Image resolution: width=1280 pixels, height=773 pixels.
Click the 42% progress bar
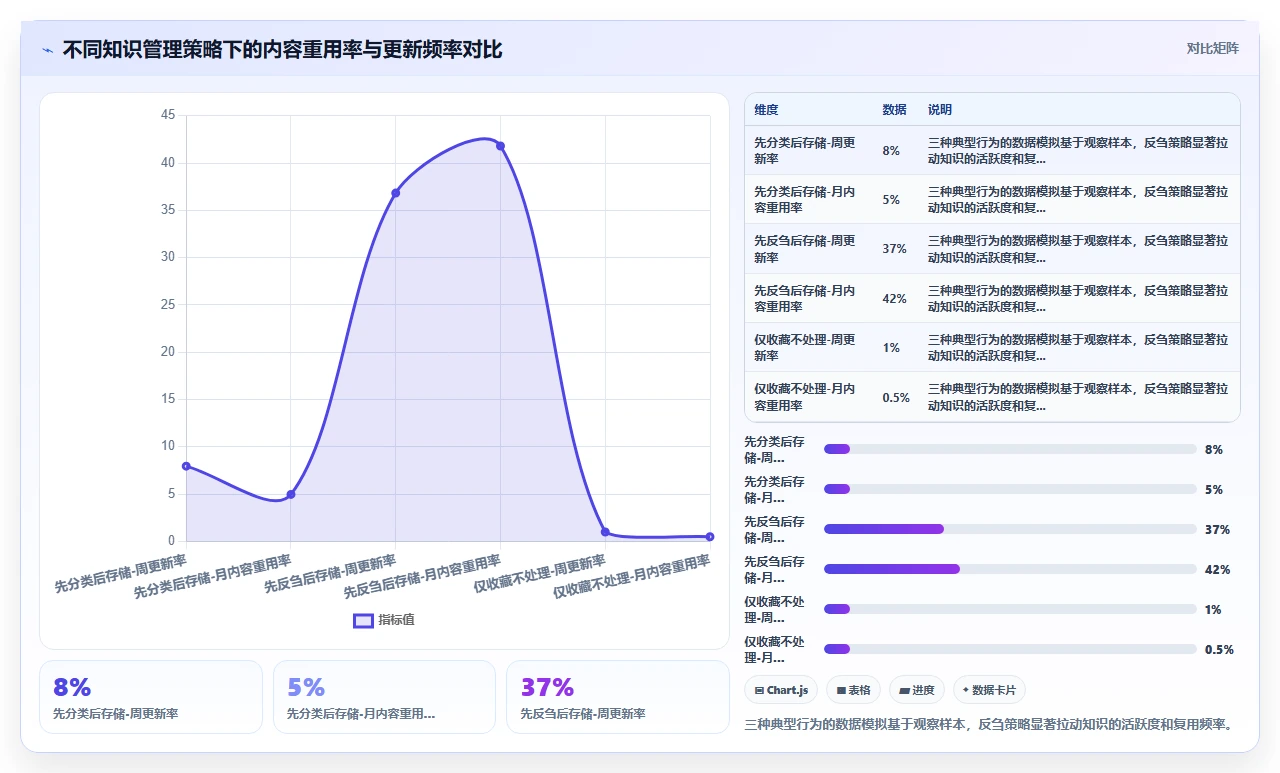click(1010, 569)
